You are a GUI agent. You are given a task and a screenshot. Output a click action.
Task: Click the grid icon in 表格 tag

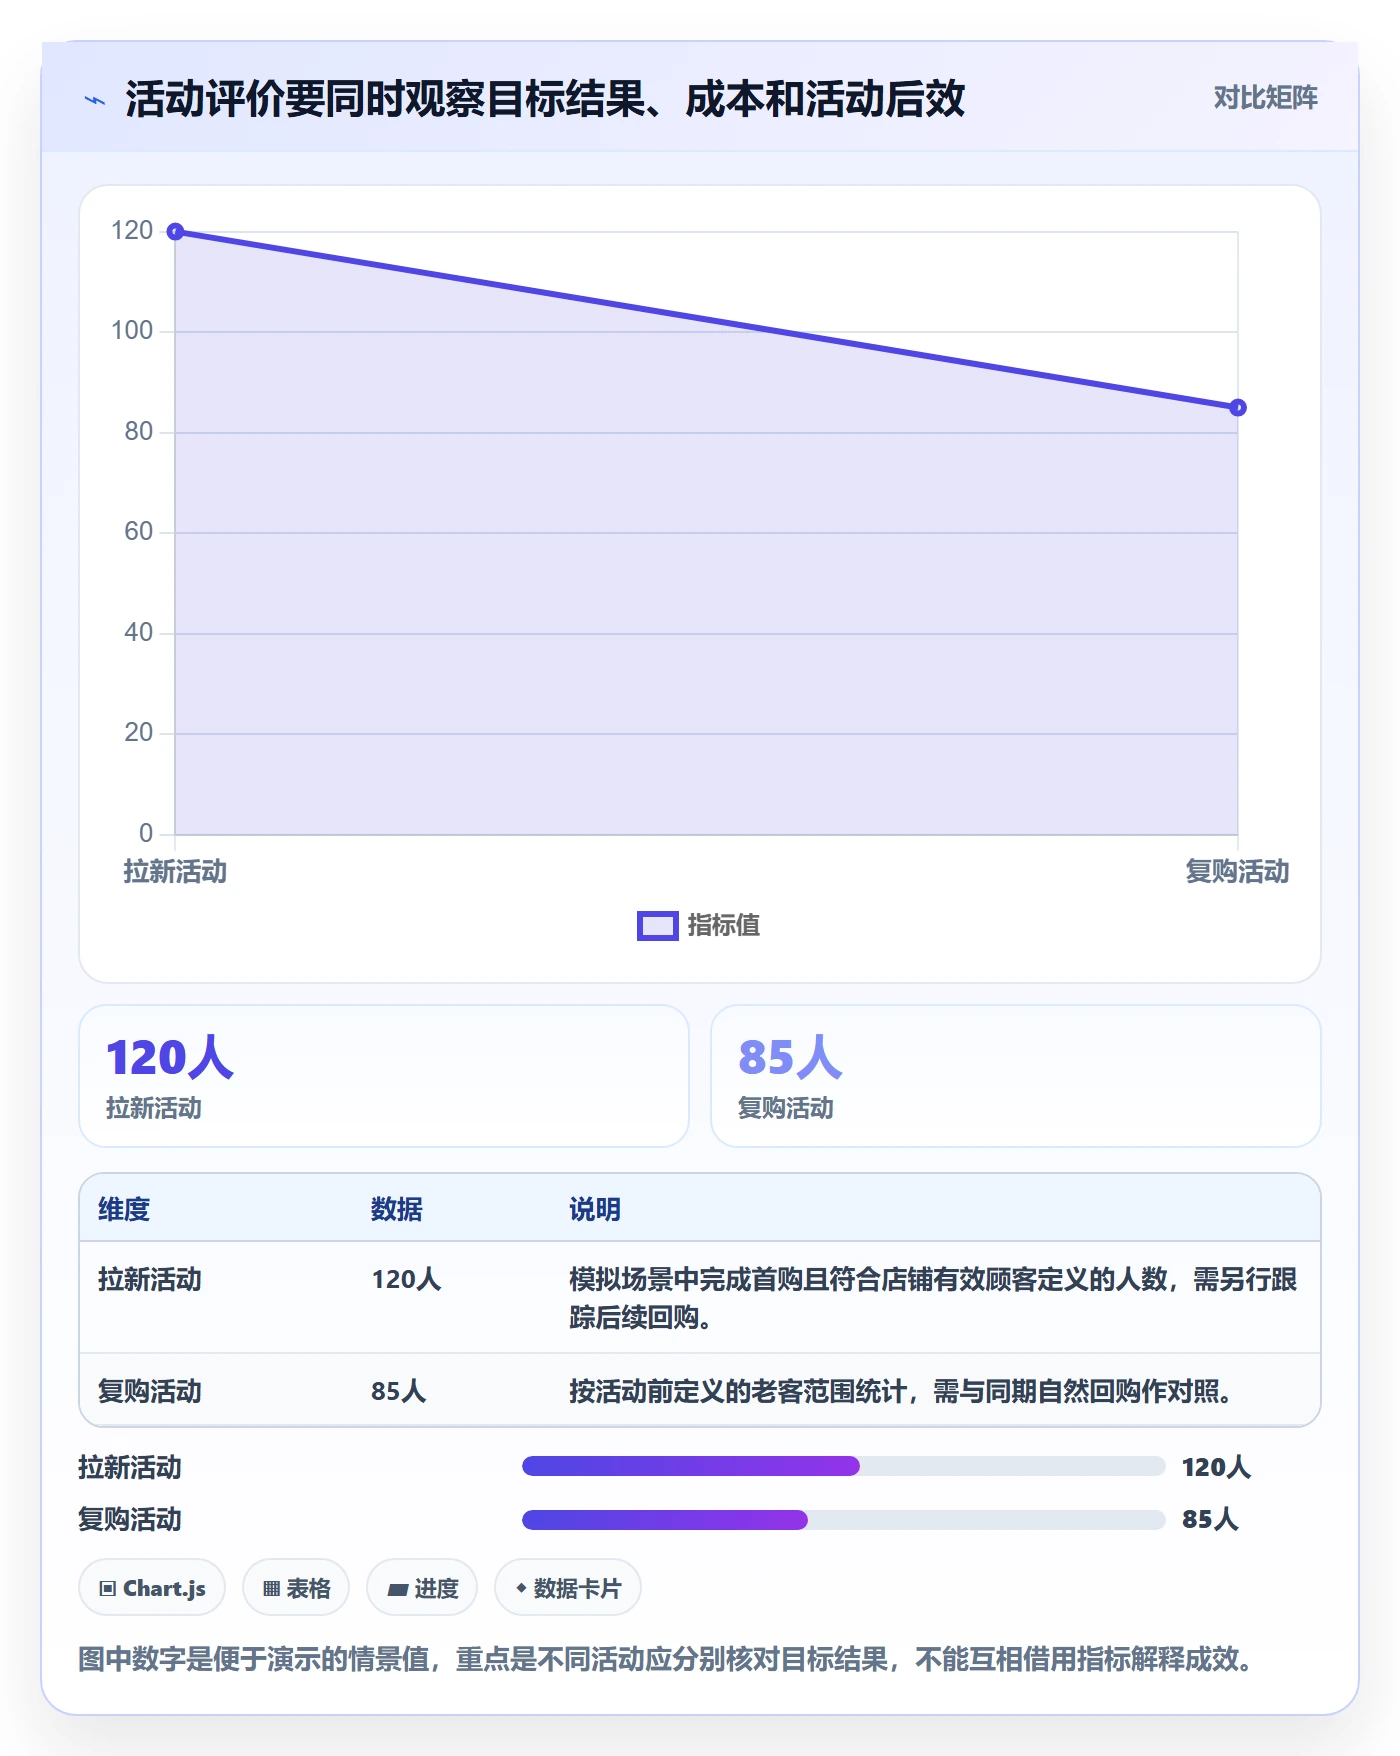pos(272,1589)
